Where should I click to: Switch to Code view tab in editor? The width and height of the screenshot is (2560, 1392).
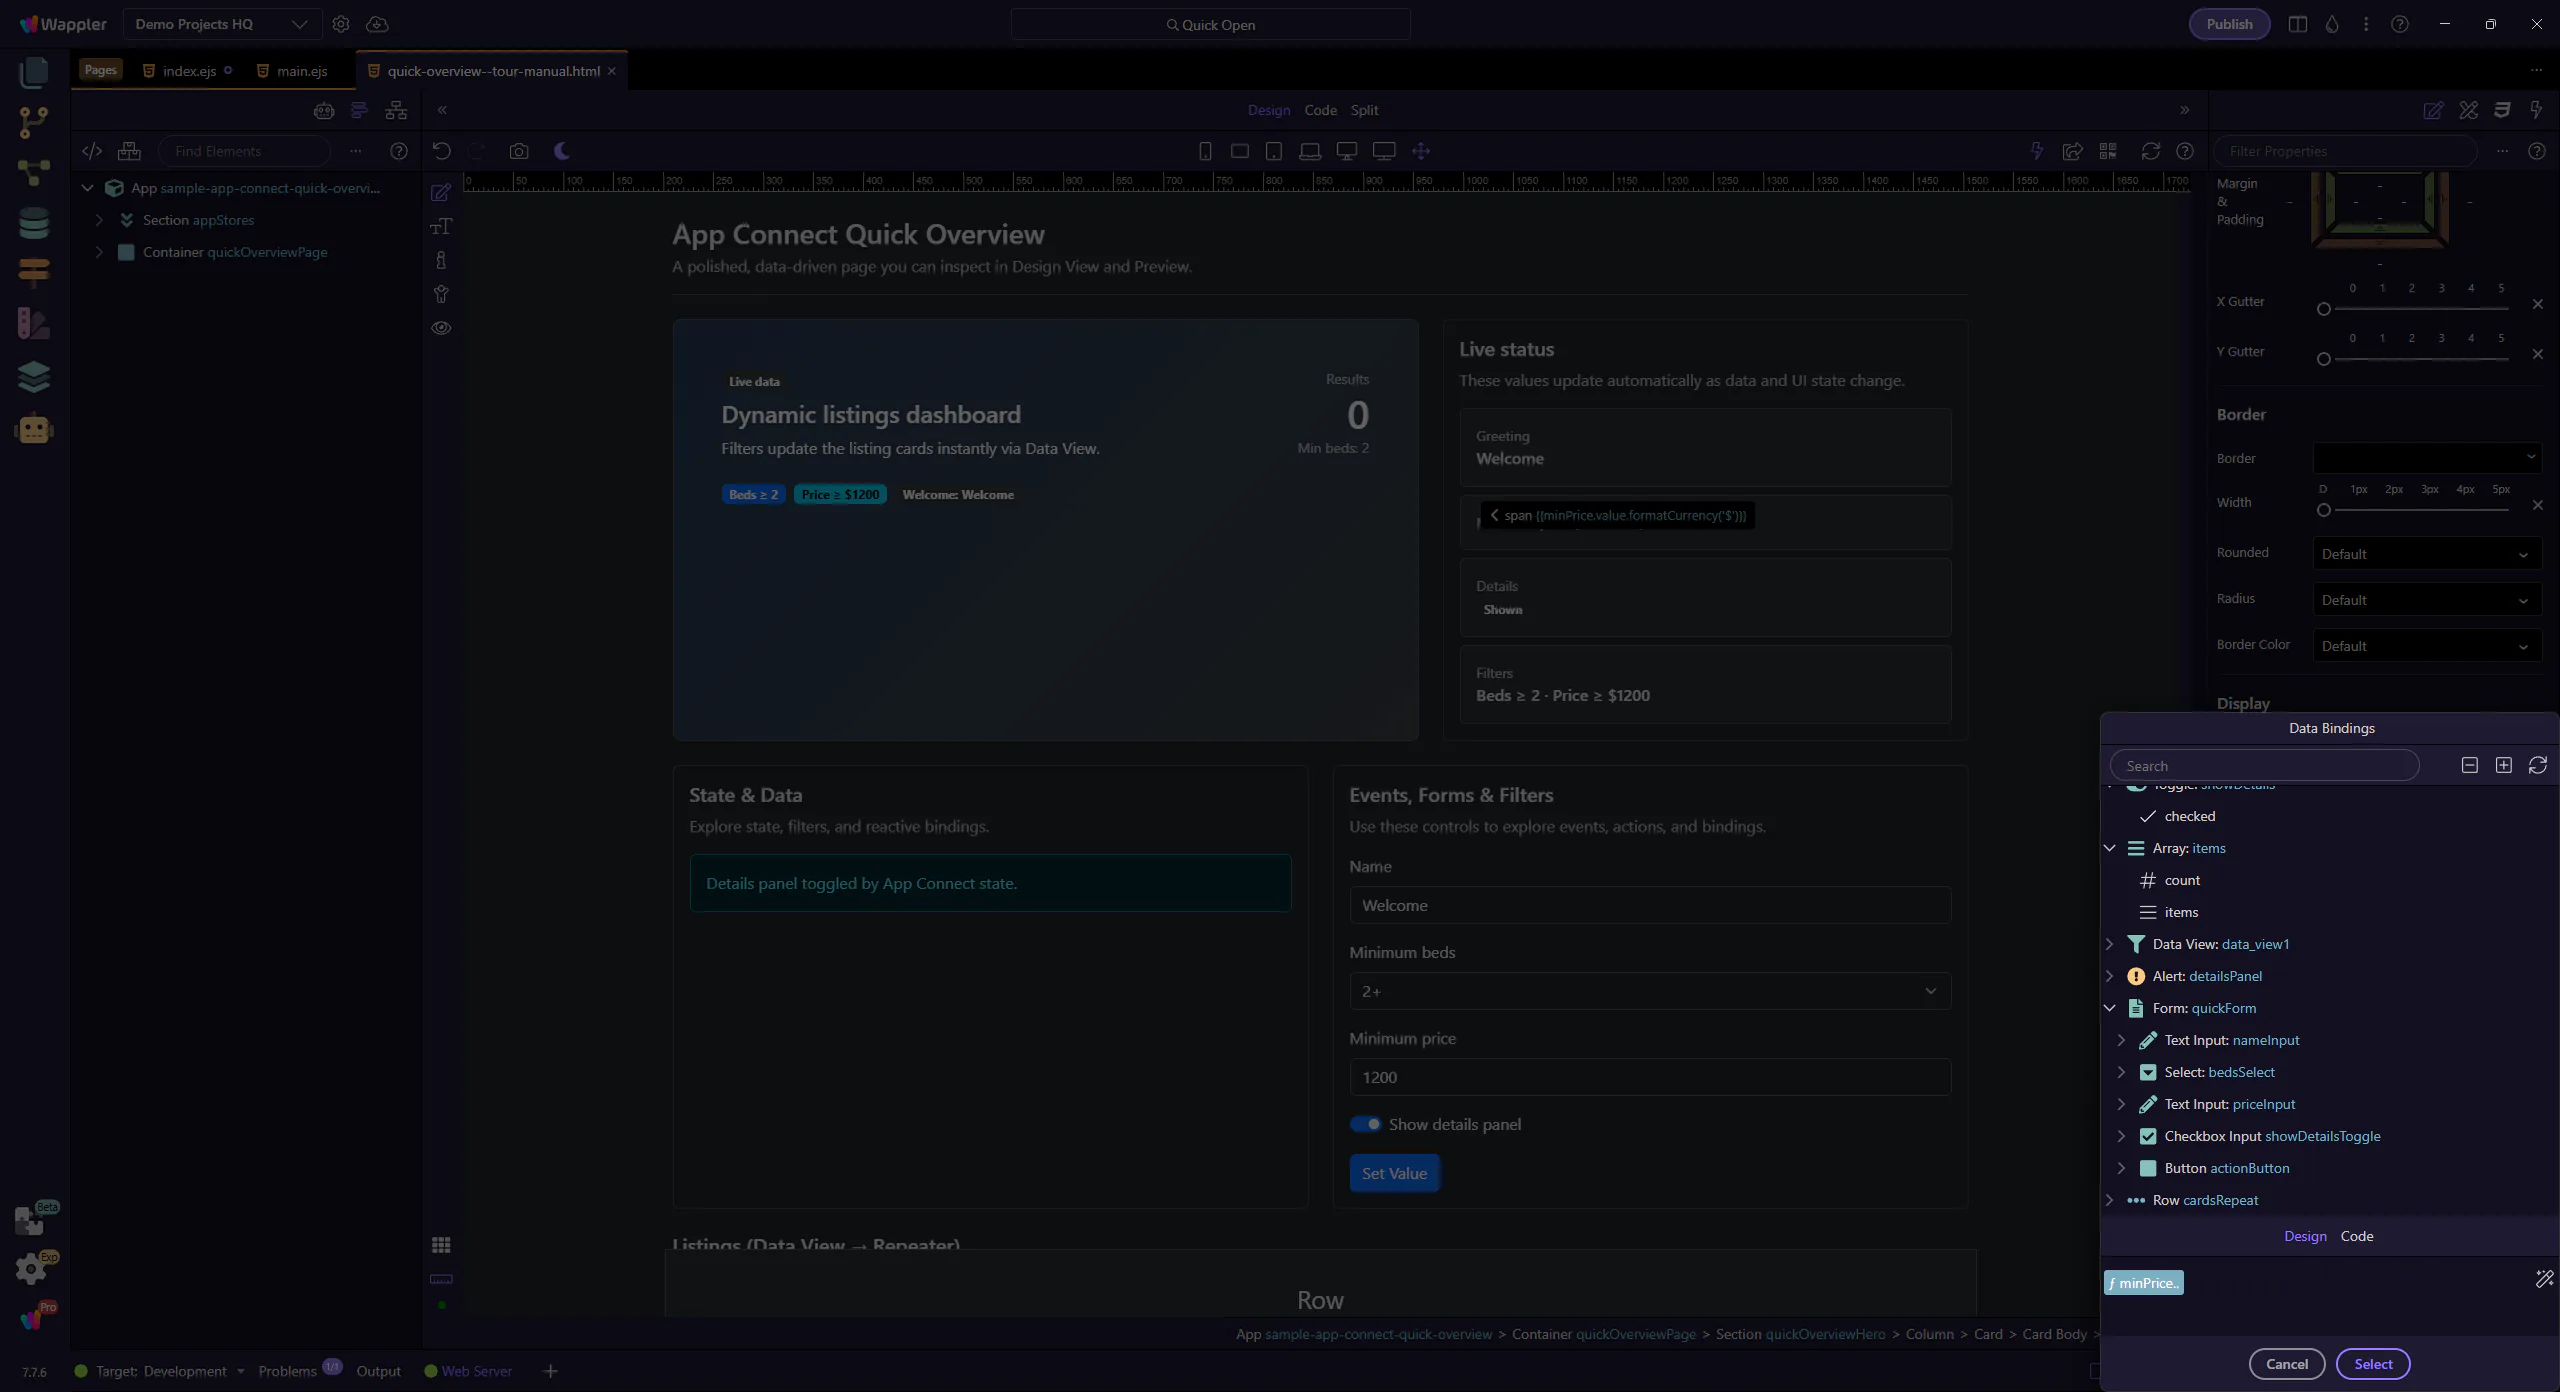[x=1320, y=110]
